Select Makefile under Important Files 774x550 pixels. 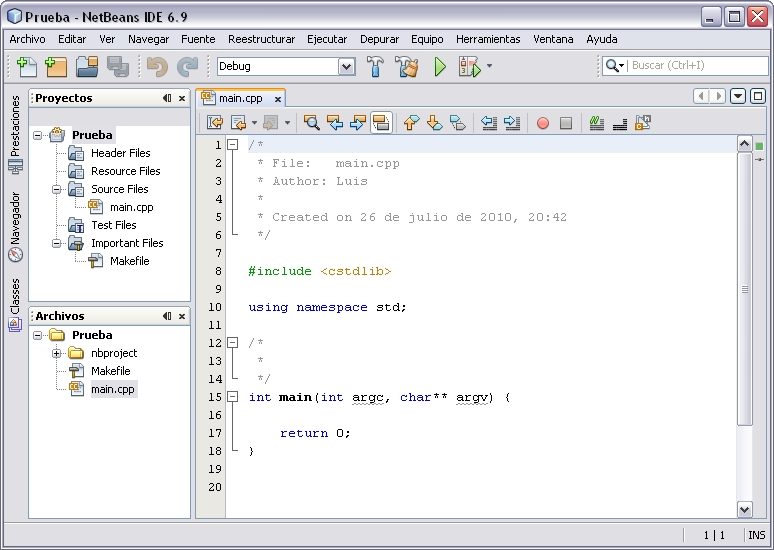click(x=129, y=261)
